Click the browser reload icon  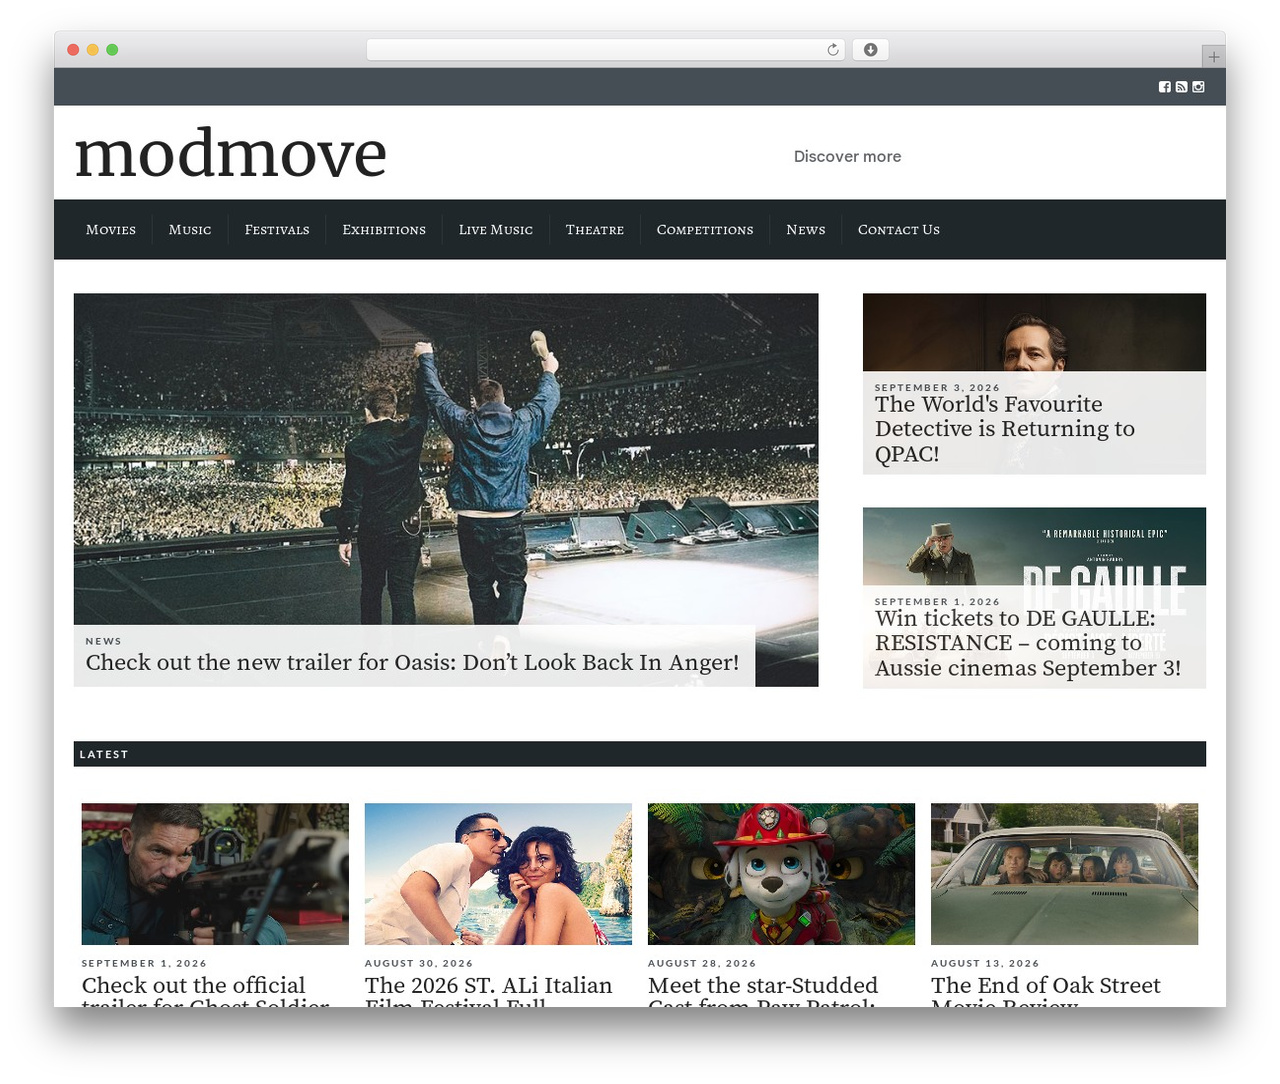[x=832, y=50]
